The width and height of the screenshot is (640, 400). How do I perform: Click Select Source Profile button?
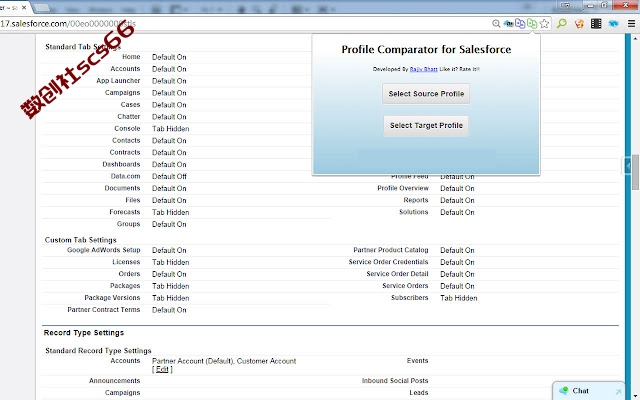tap(426, 93)
